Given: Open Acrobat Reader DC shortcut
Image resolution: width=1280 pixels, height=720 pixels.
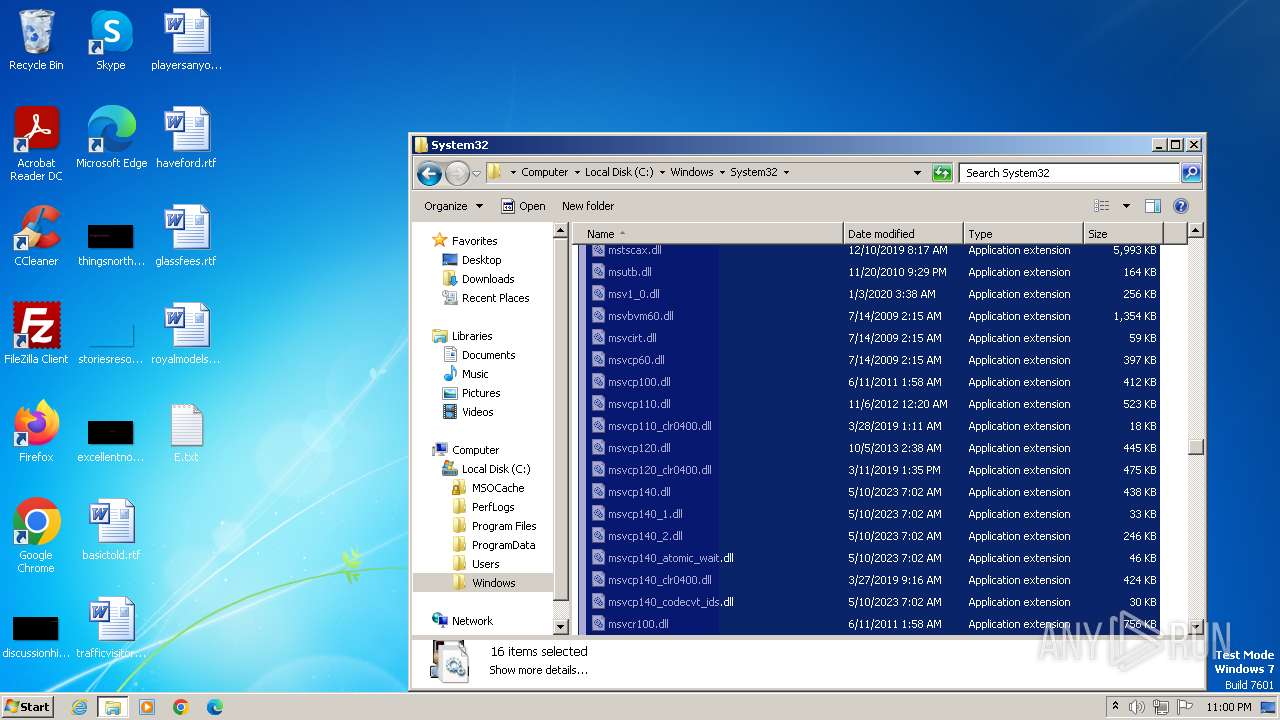Looking at the screenshot, I should click(x=36, y=144).
